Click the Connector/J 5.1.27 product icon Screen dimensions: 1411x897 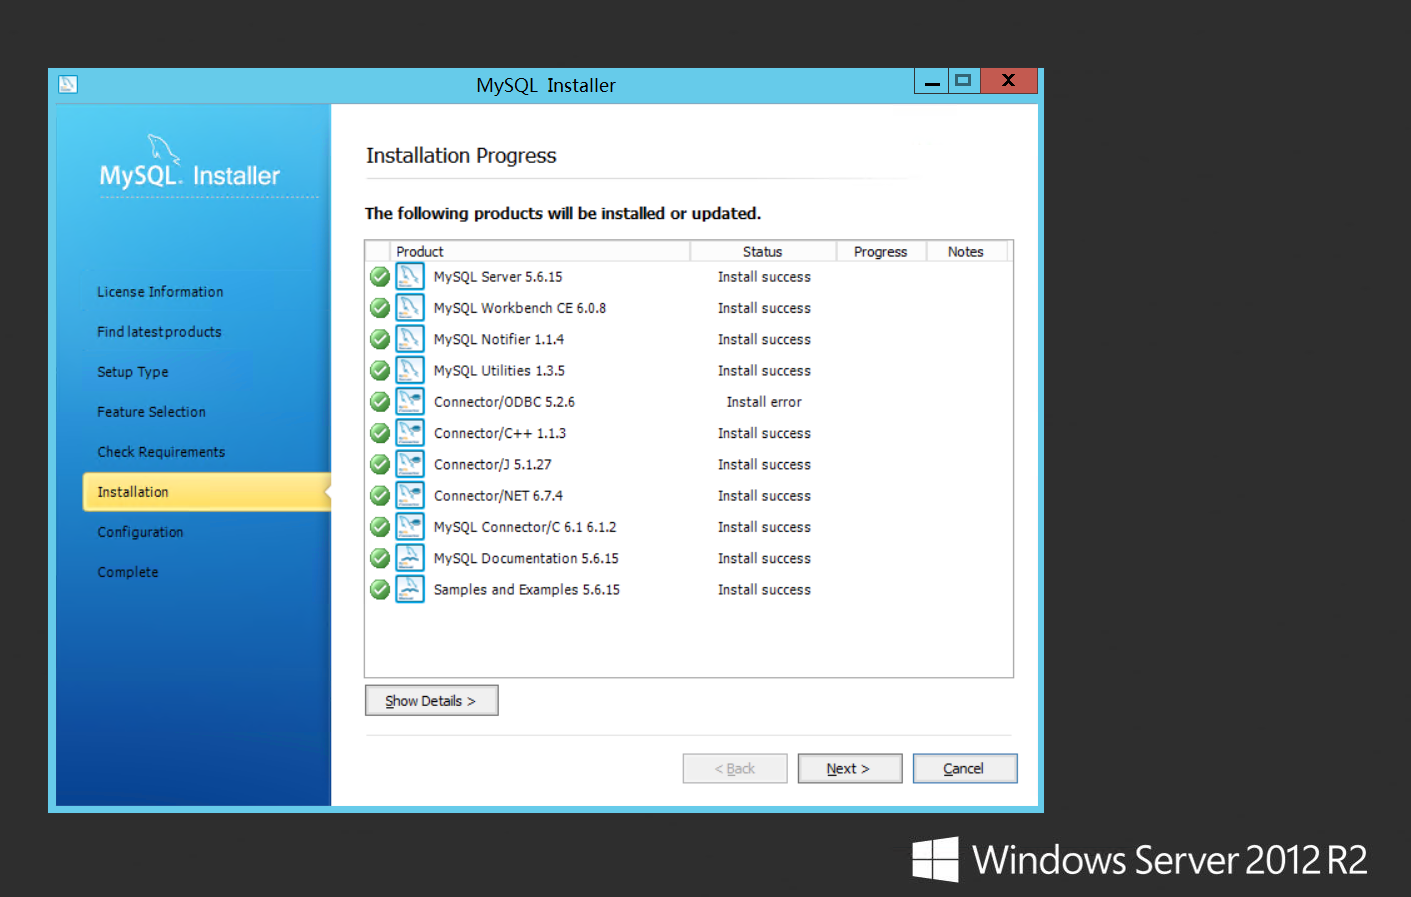coord(410,464)
